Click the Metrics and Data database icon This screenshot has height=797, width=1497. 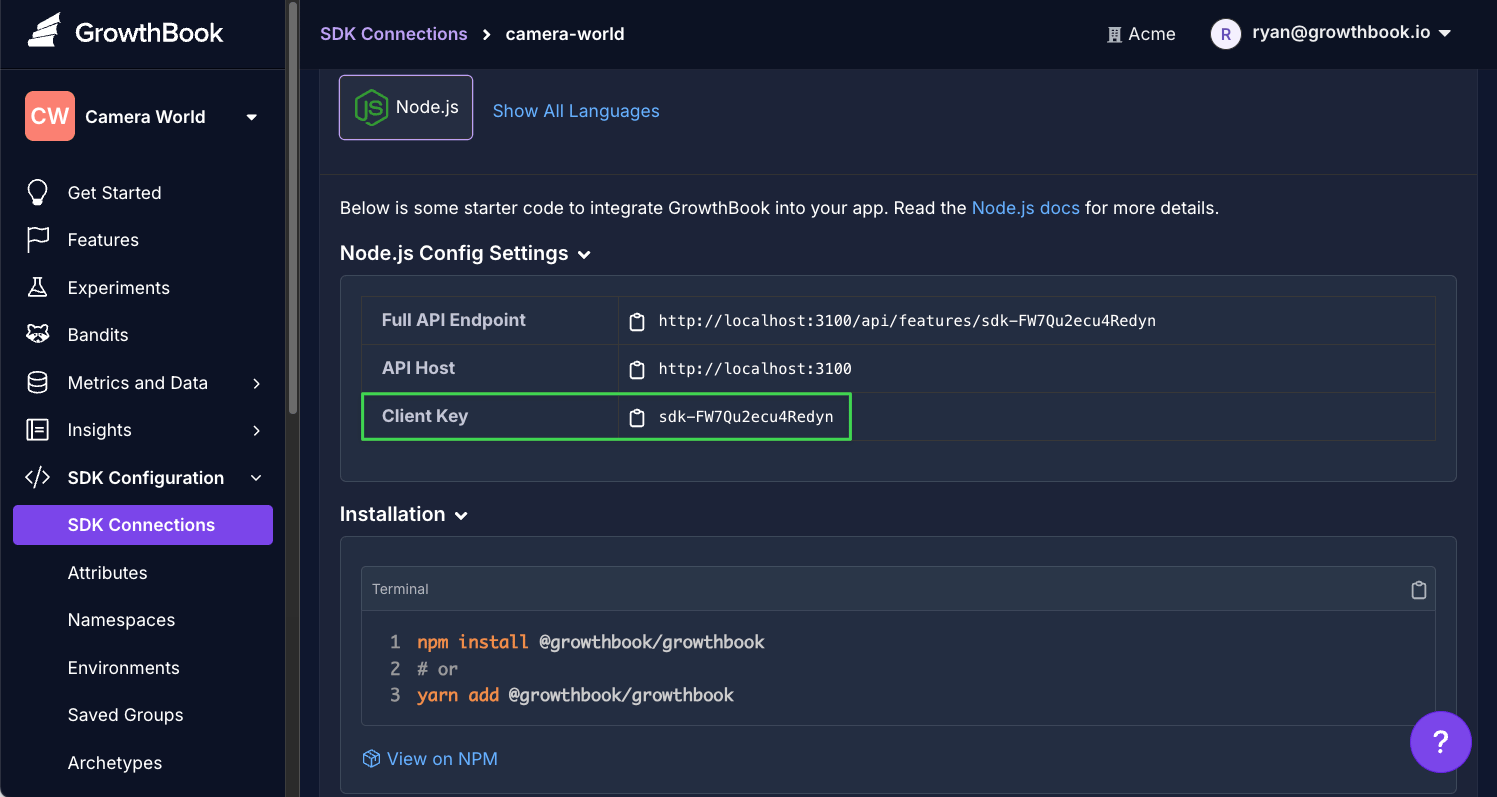tap(37, 383)
